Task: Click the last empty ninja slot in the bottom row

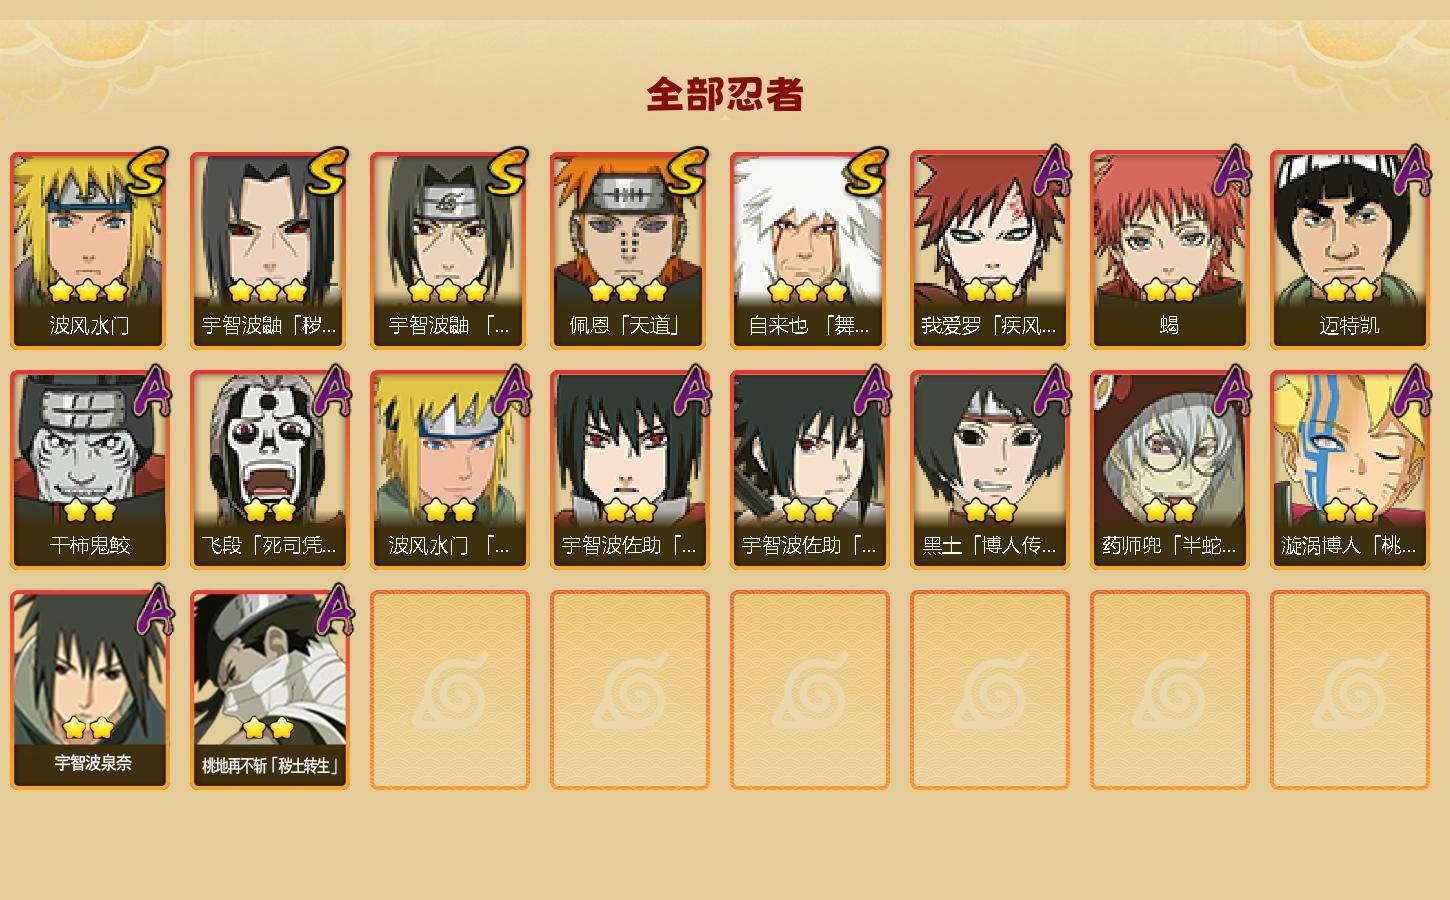Action: (x=1349, y=690)
